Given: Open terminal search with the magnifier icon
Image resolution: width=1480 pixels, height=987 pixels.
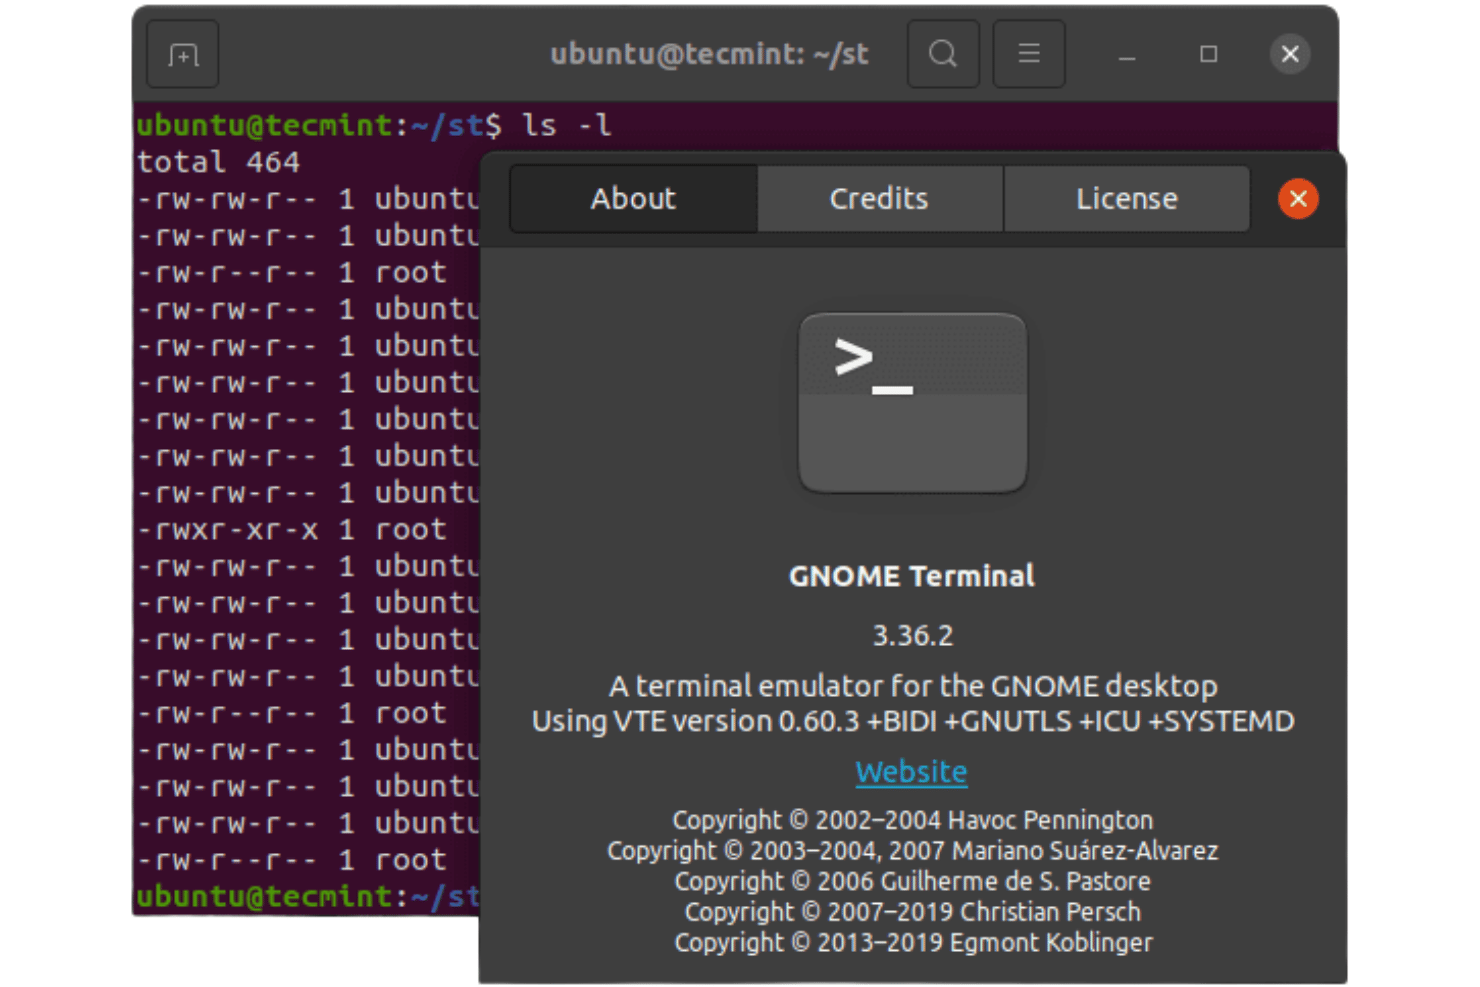Looking at the screenshot, I should [943, 54].
